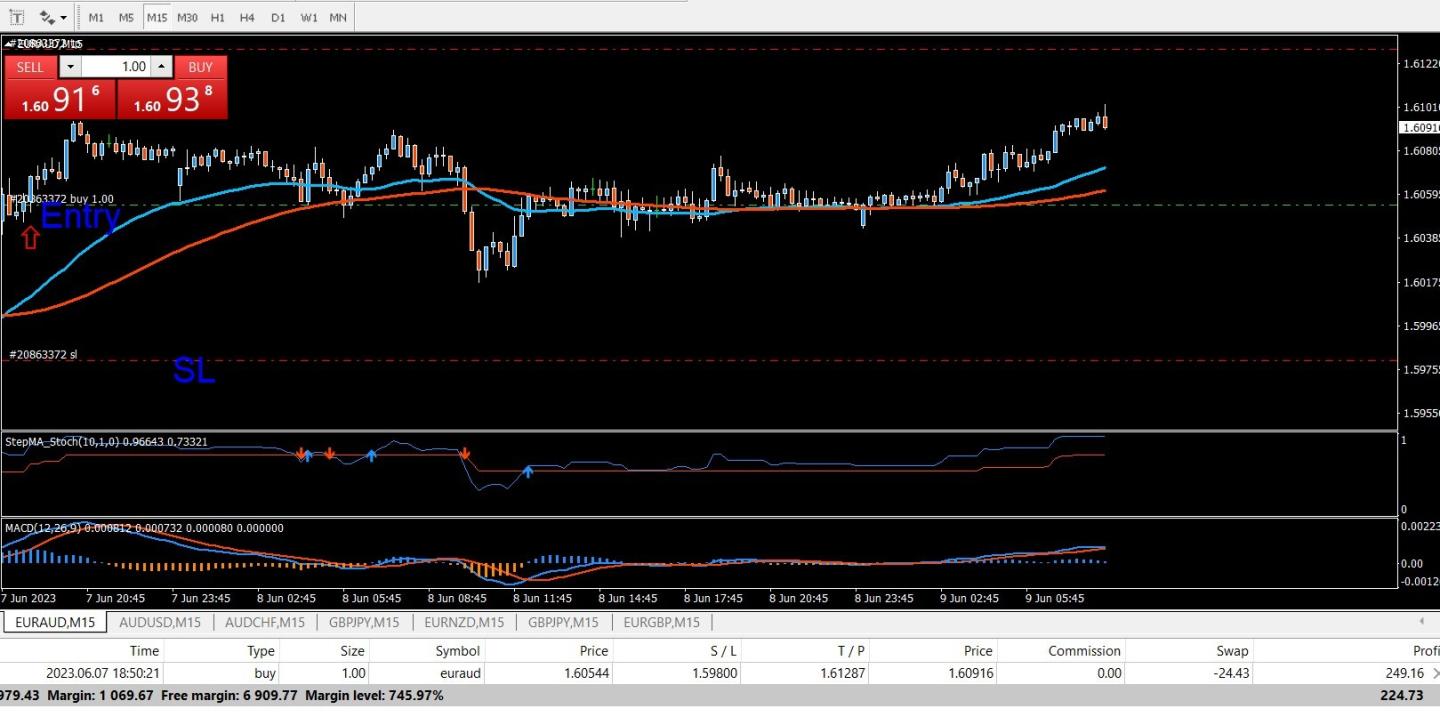Click the 9 Jun 02:45 time axis label

968,598
